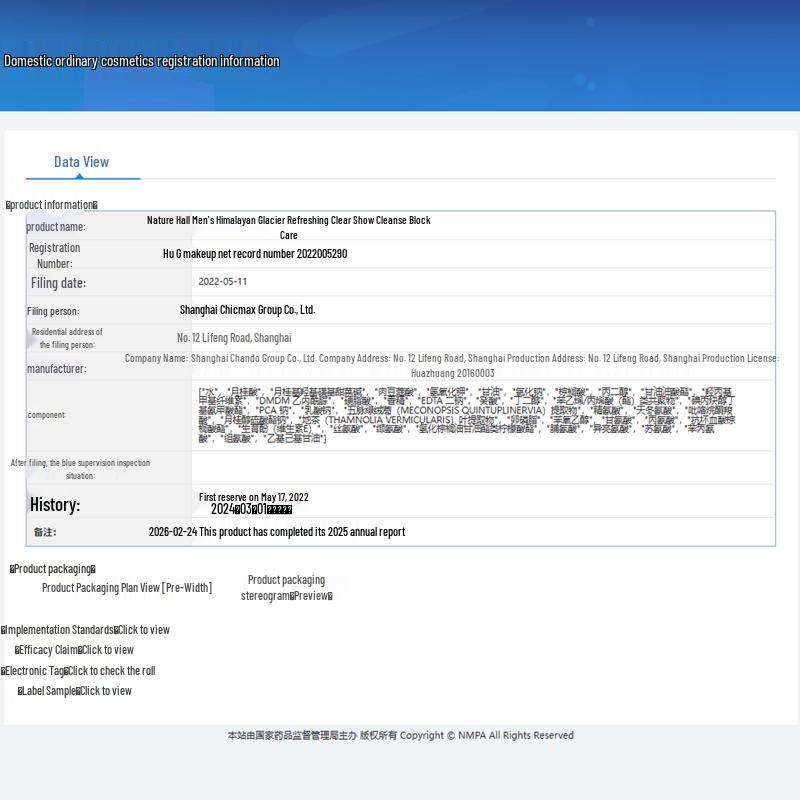Click 'After filing, the blue supervision inspection situation:' label

pos(80,469)
